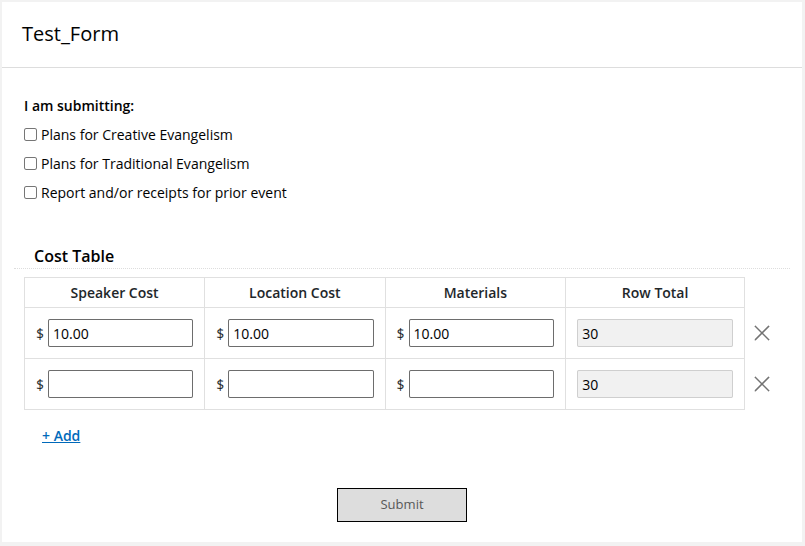Image resolution: width=805 pixels, height=546 pixels.
Task: Enable Plans for Traditional Evangelism option
Action: 31,164
